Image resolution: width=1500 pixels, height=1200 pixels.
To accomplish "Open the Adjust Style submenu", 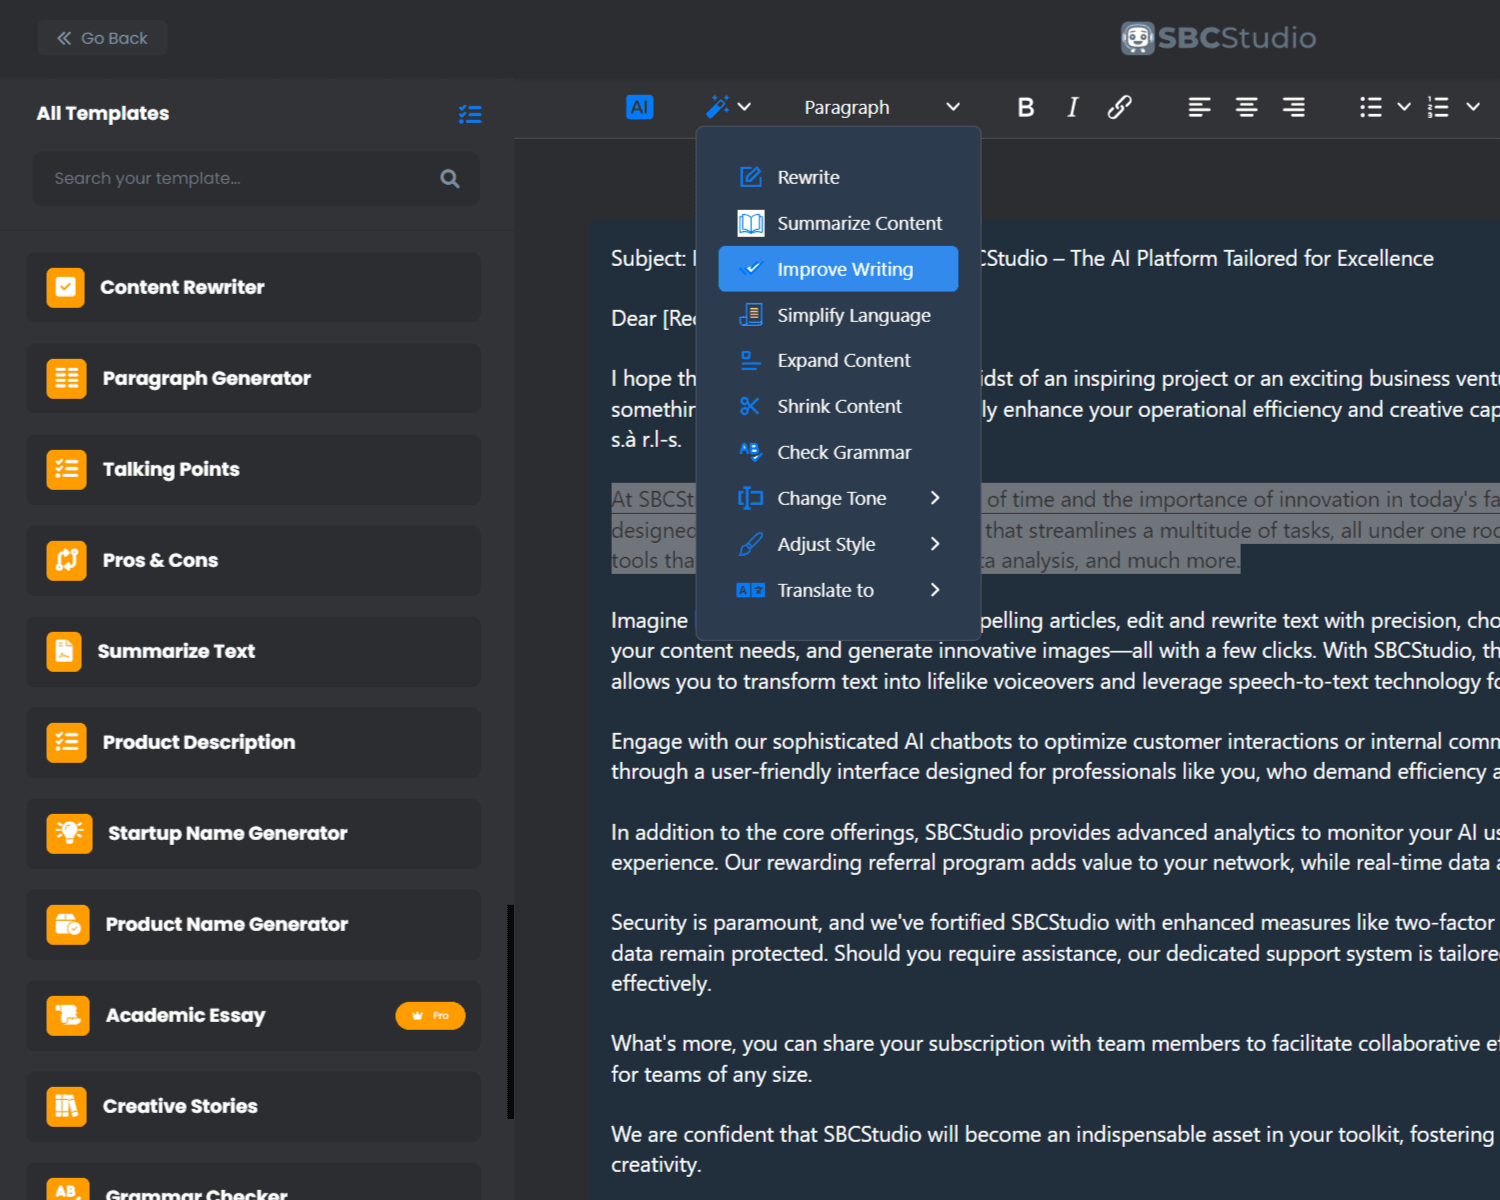I will tap(838, 544).
